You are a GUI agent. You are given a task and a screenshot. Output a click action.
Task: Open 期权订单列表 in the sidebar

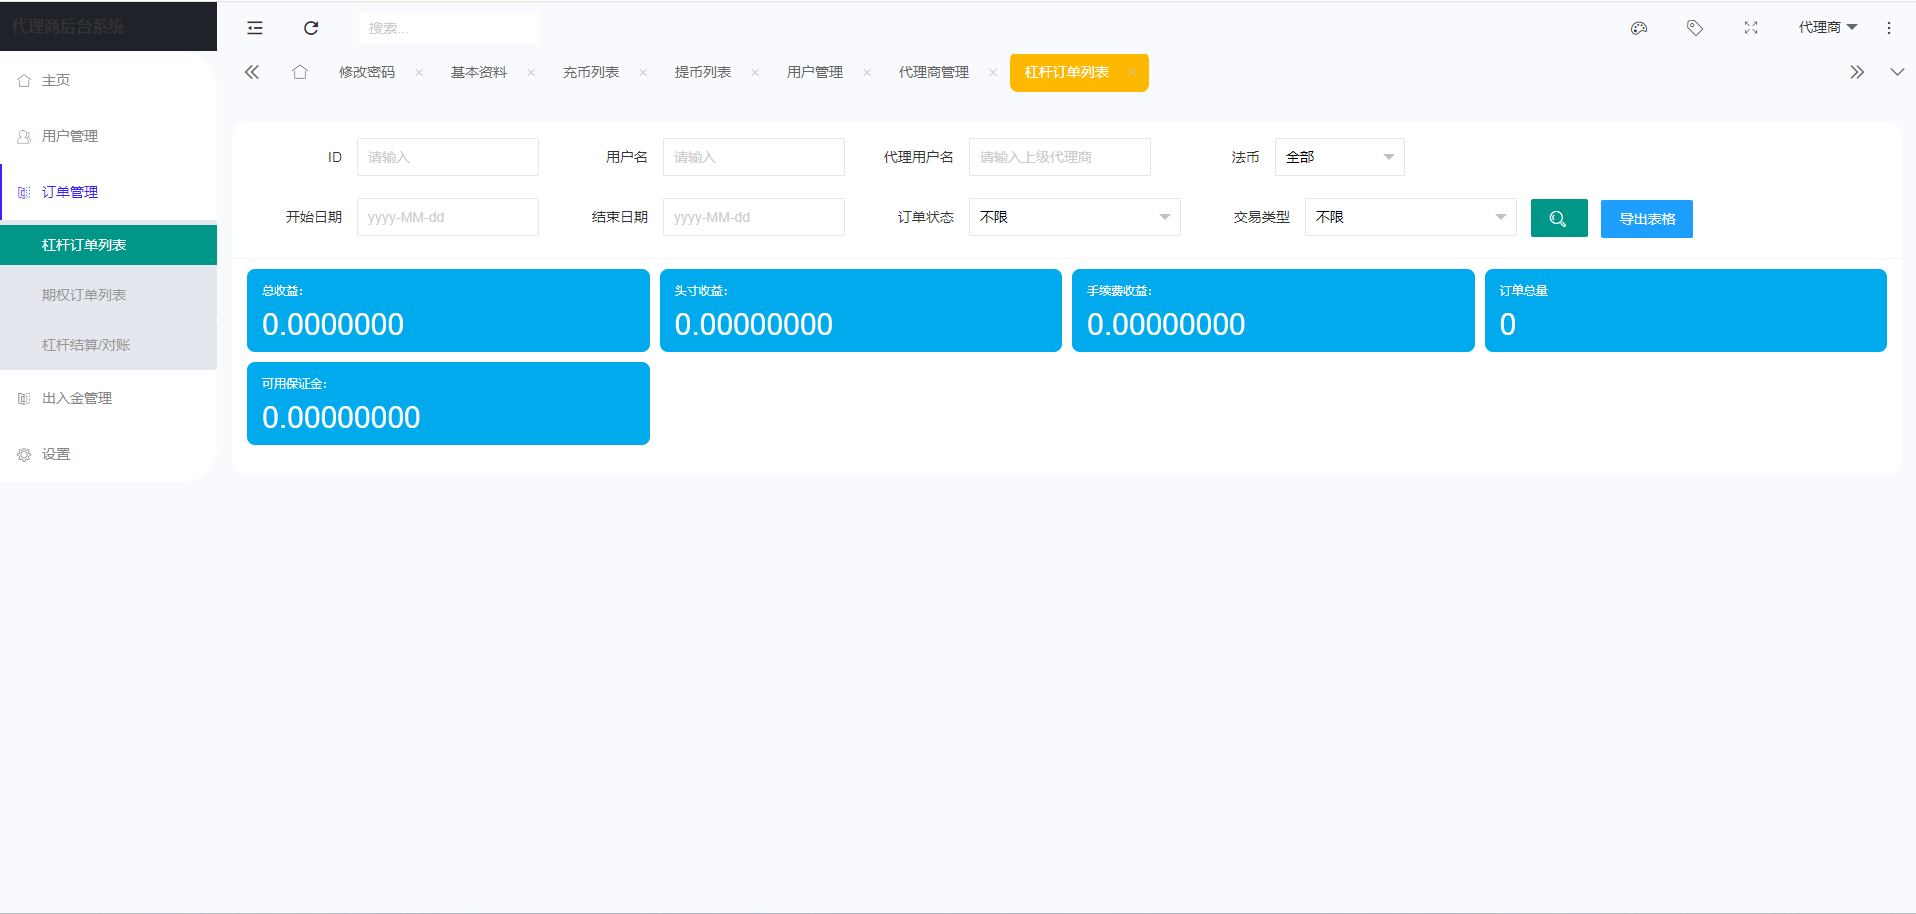(x=84, y=294)
